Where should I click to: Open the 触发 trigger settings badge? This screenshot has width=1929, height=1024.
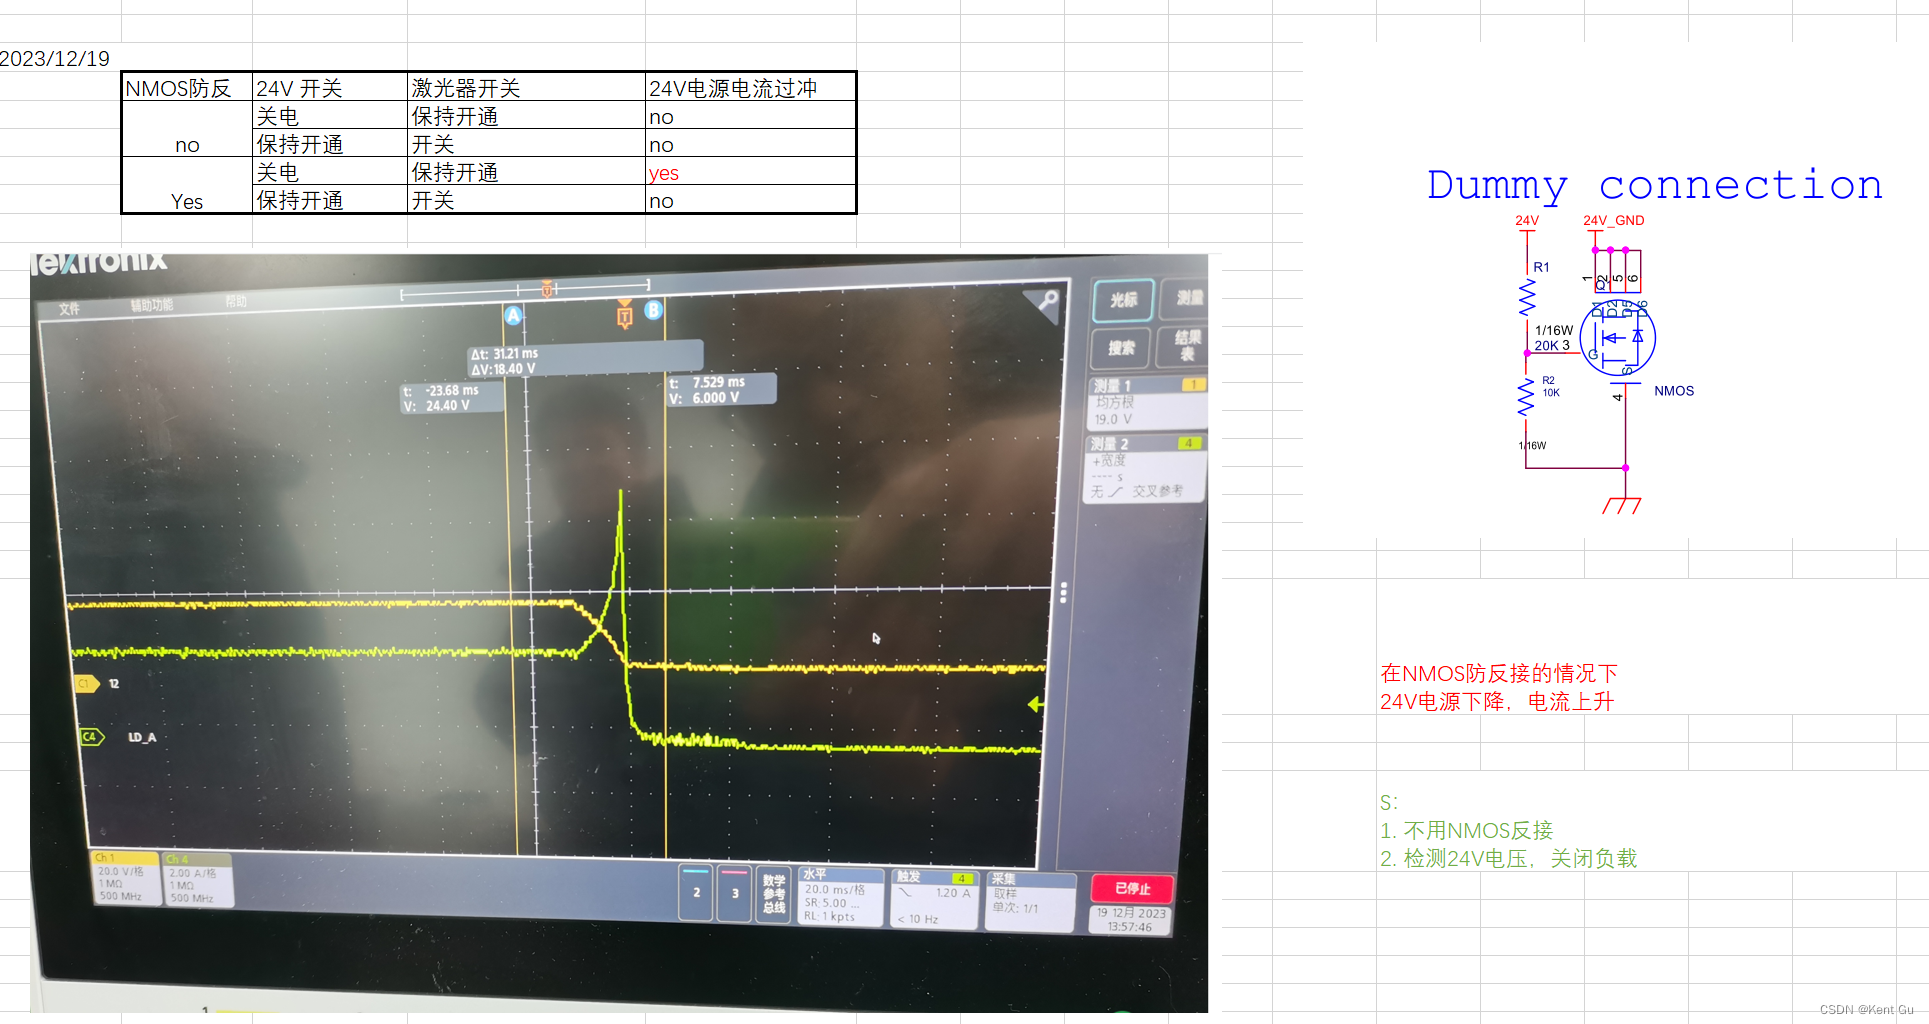pyautogui.click(x=935, y=899)
